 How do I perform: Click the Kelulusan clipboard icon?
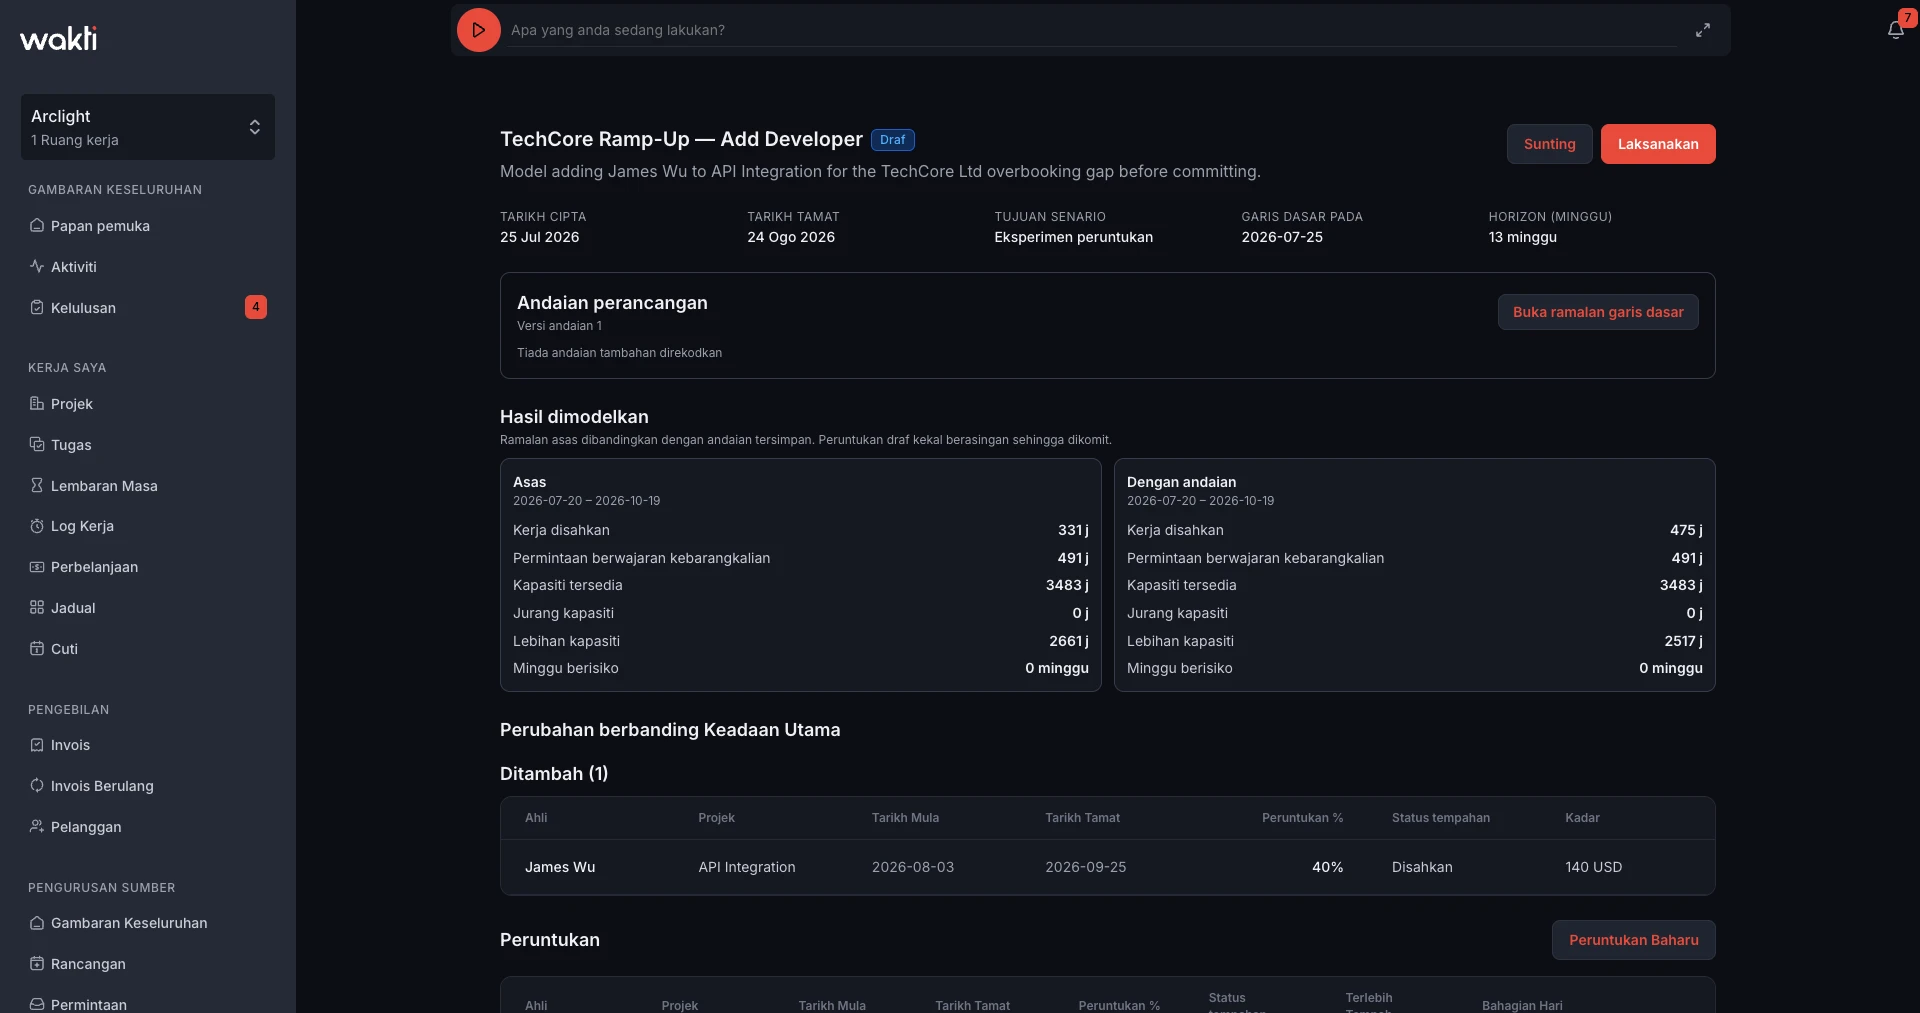pyautogui.click(x=37, y=308)
